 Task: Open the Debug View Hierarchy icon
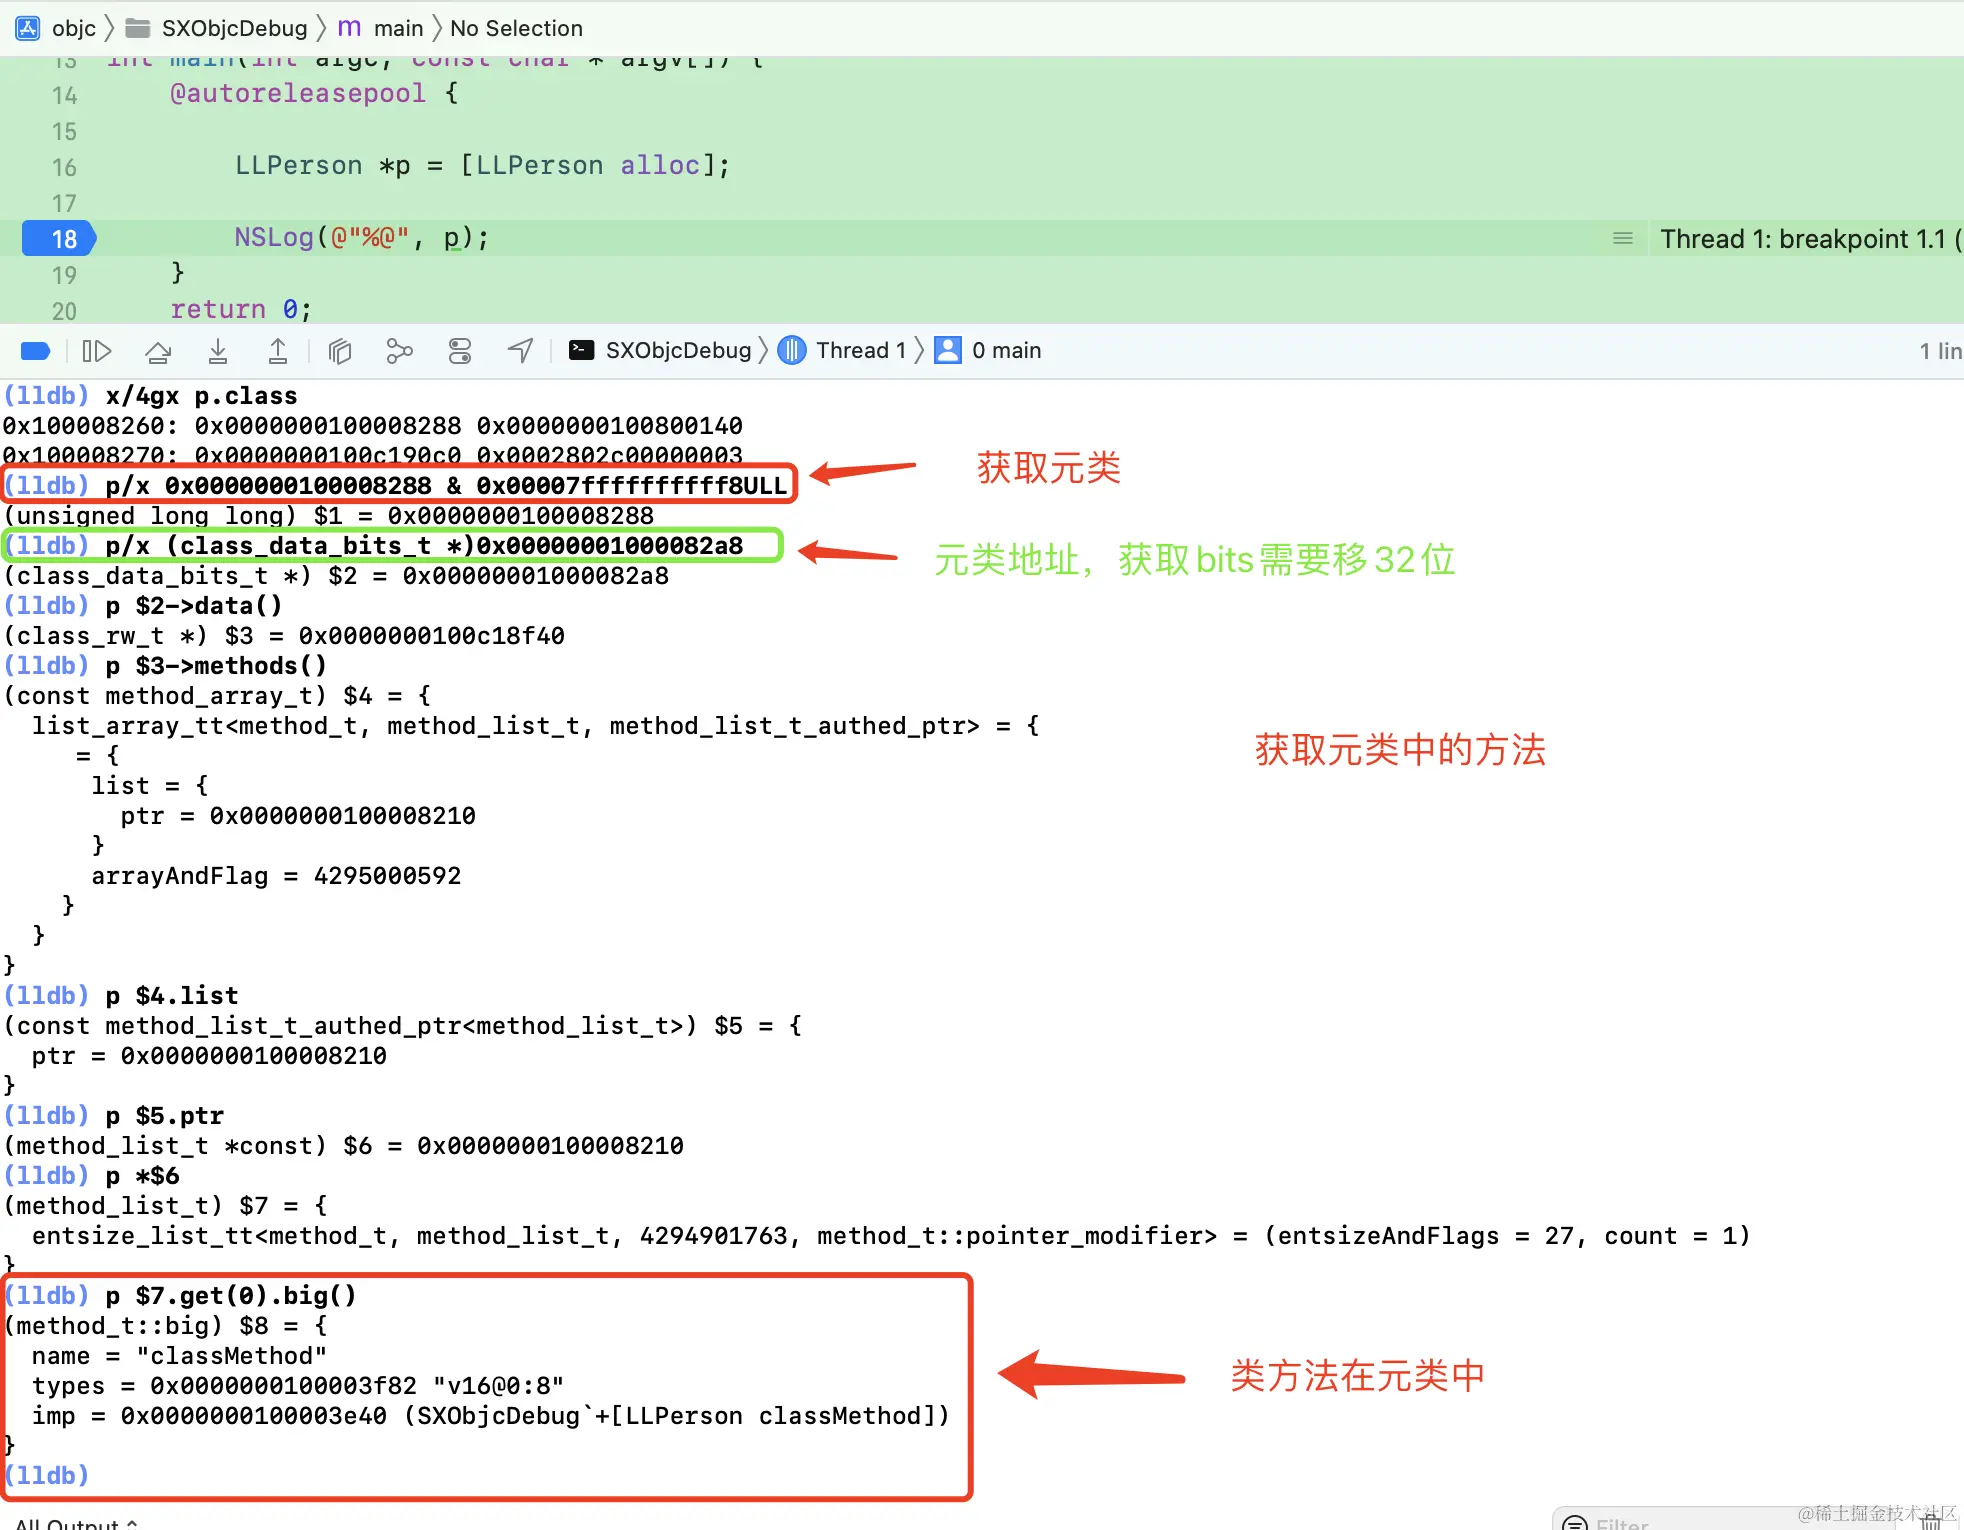click(x=340, y=351)
